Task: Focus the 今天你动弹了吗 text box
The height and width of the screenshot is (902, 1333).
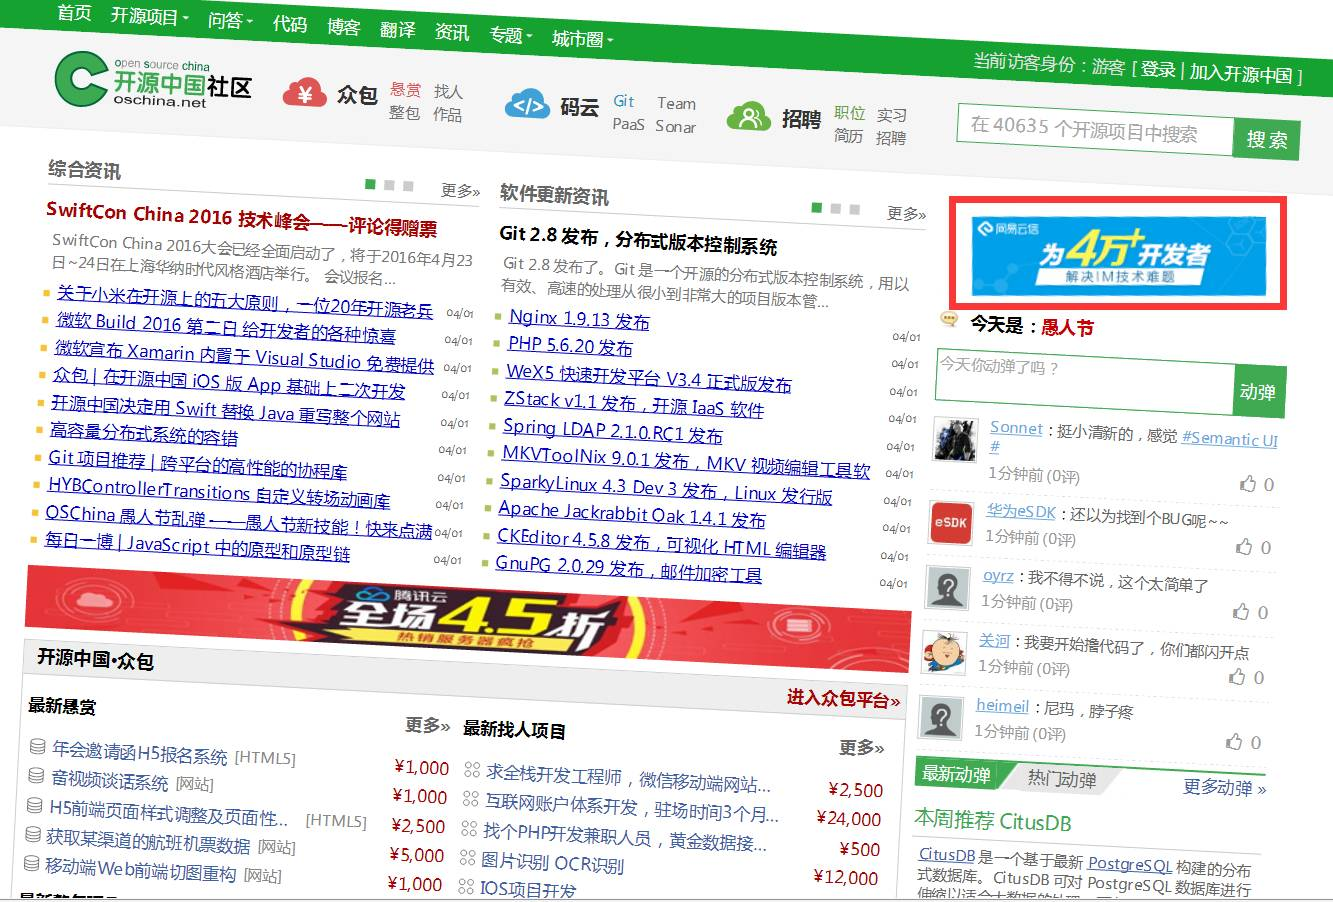Action: pyautogui.click(x=1084, y=381)
